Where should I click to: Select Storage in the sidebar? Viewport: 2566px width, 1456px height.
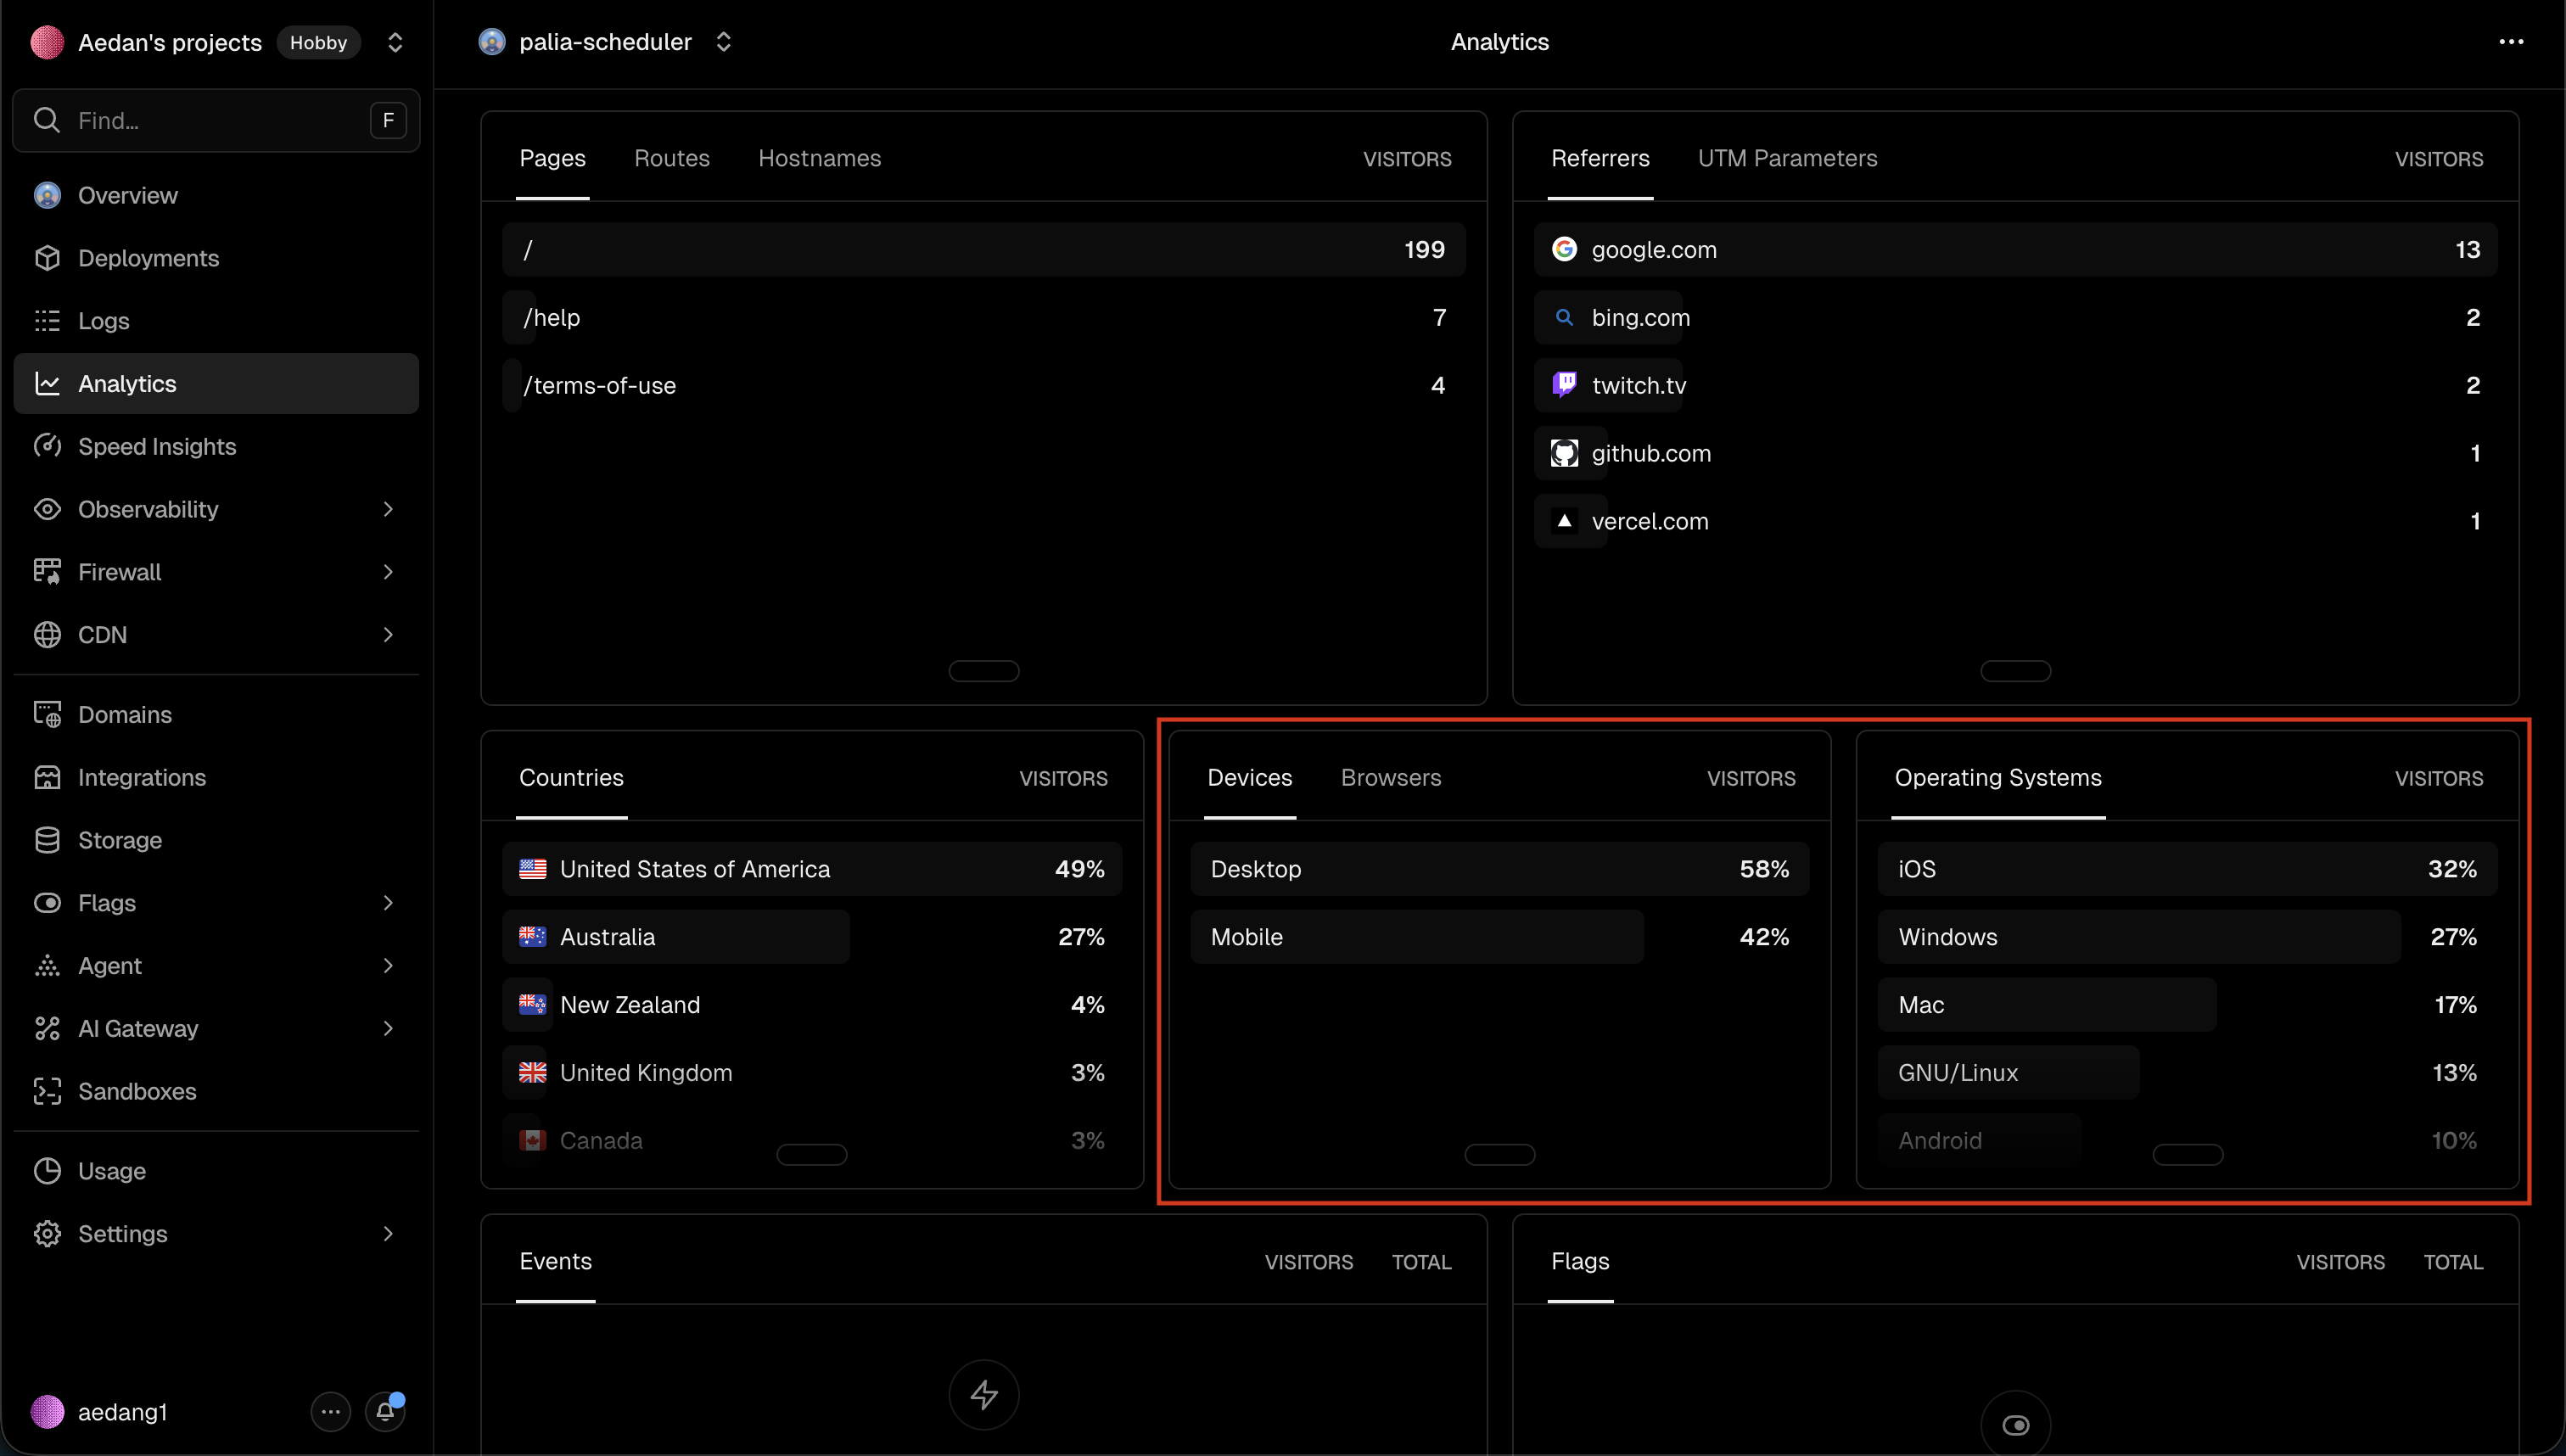[x=120, y=840]
